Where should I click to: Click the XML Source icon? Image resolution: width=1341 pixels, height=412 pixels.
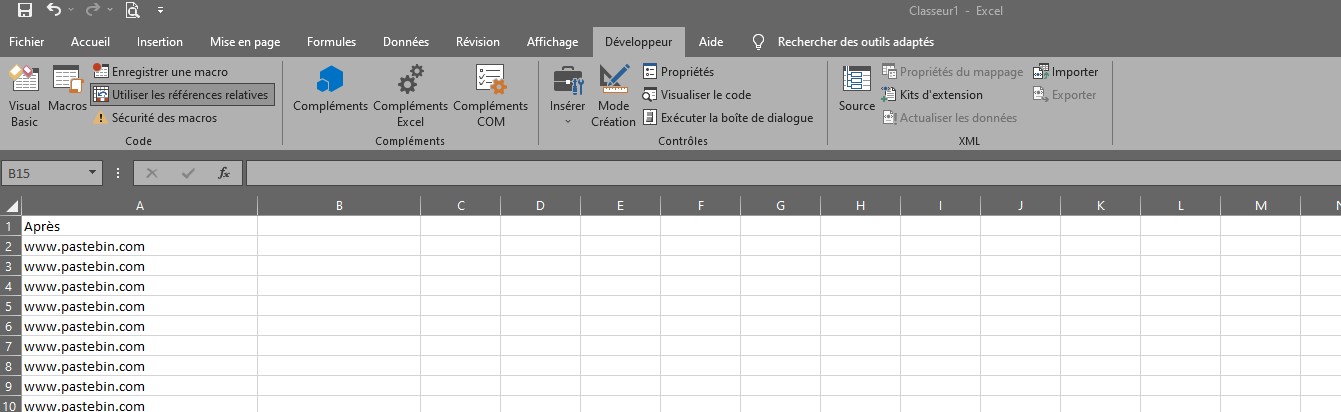coord(856,90)
